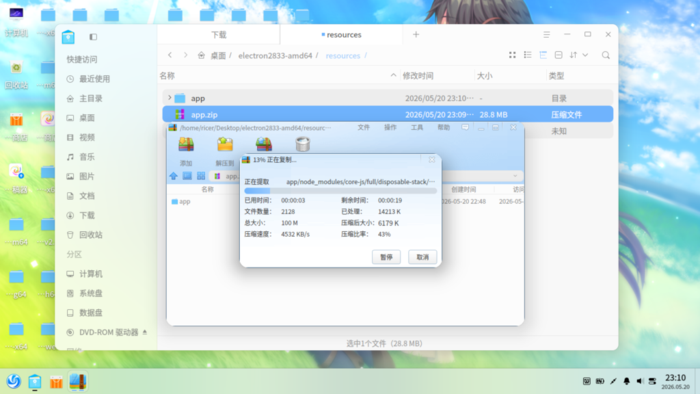The image size is (700, 394).
Task: Open 回收站 in sidebar
Action: 84,235
